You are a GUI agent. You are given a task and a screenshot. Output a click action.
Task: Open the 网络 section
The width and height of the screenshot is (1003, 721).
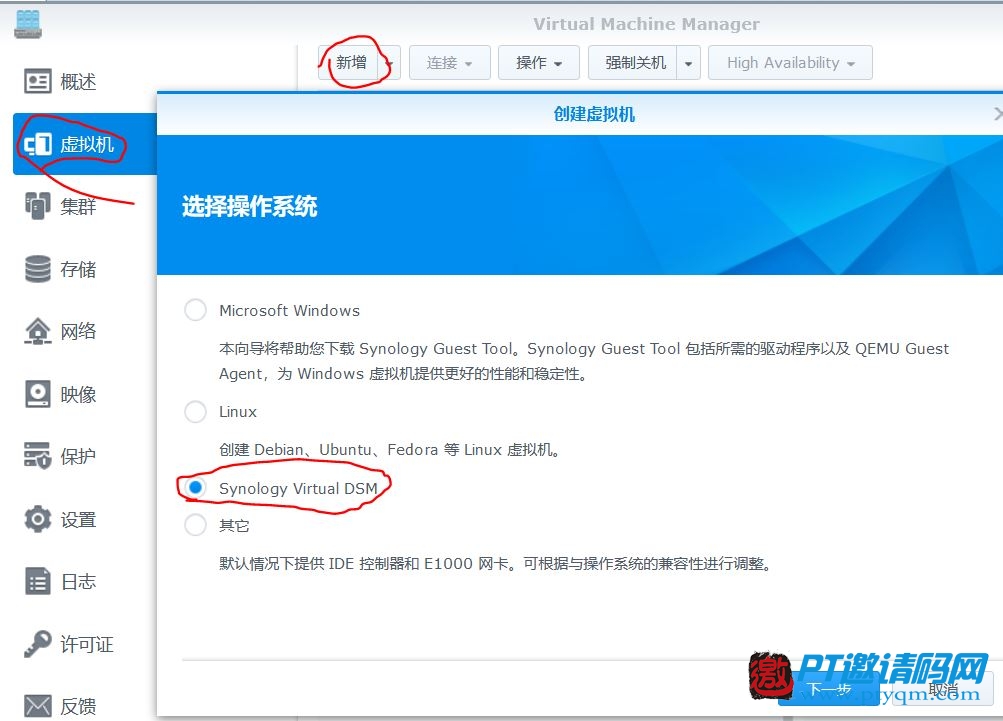tap(79, 331)
